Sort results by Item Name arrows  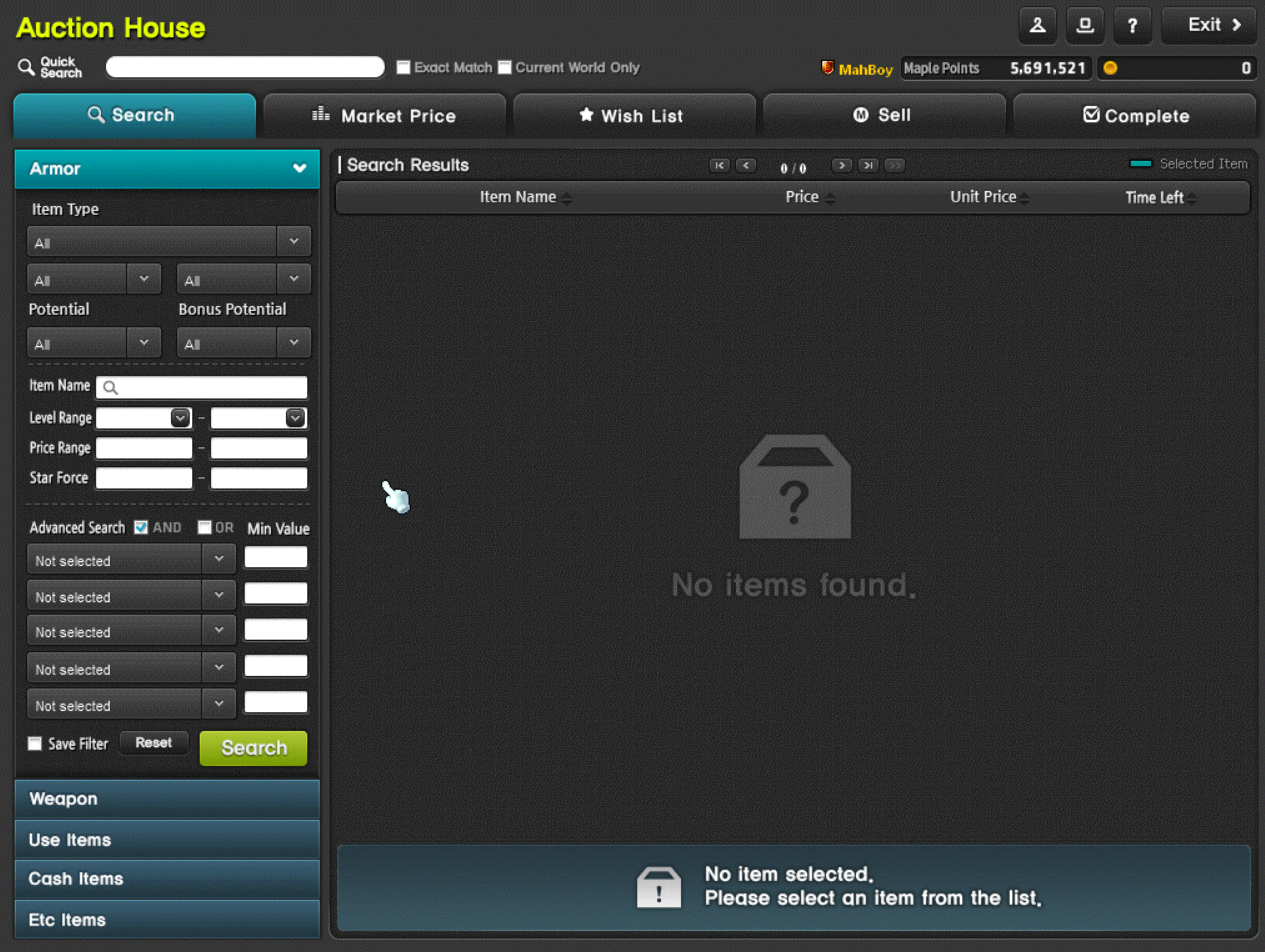pyautogui.click(x=567, y=198)
